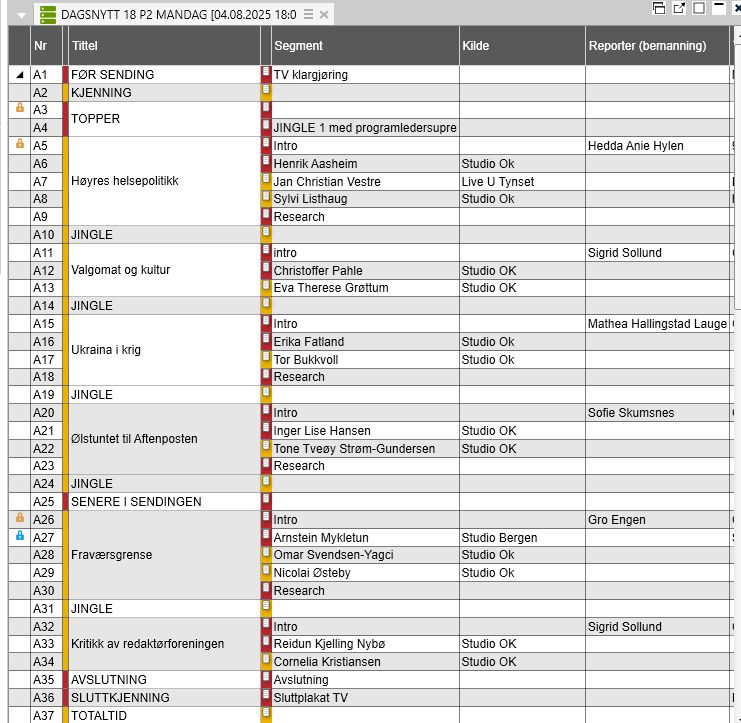Select reporter Mathea Hallingstad Lauge cell

tap(657, 324)
